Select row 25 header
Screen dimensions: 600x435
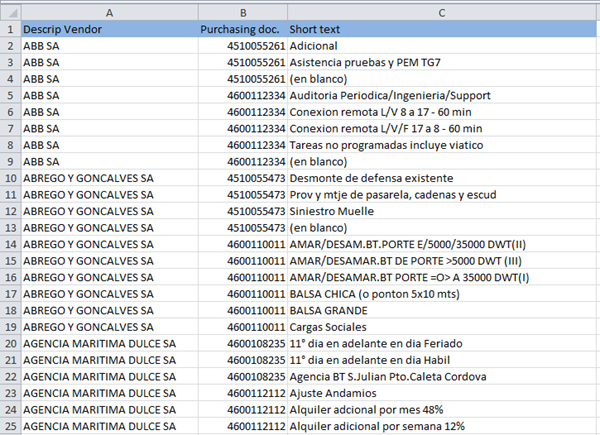click(x=10, y=426)
